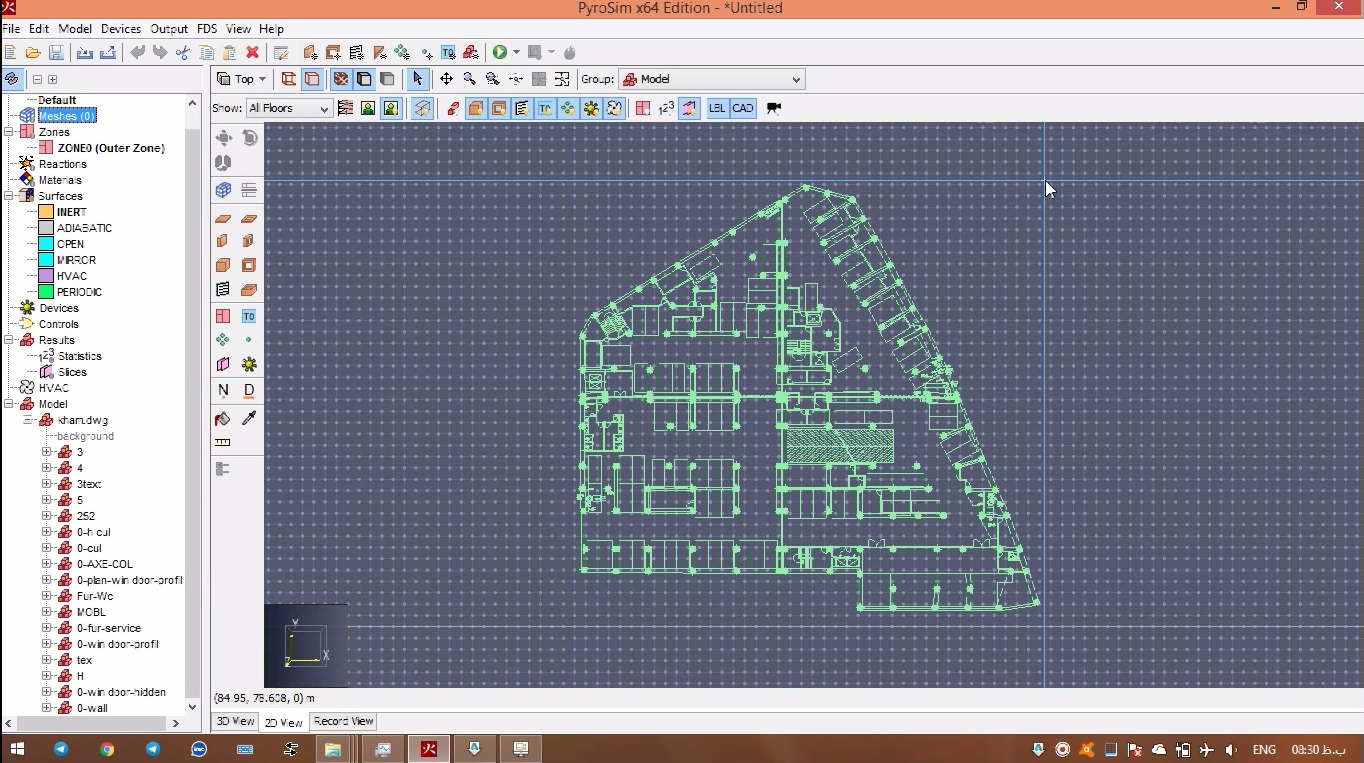Toggle the LBL labels display button
This screenshot has height=763, width=1364.
[x=717, y=108]
